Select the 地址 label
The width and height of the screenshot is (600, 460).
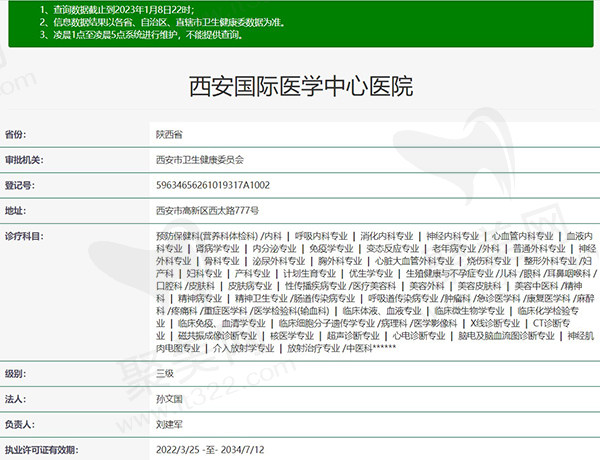15,210
